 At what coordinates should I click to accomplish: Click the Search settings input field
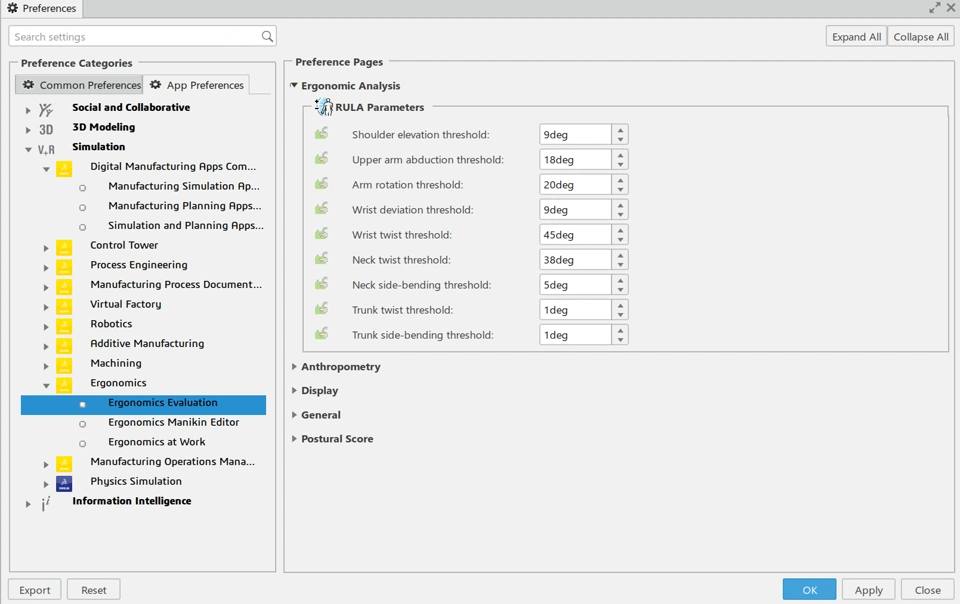click(x=134, y=37)
